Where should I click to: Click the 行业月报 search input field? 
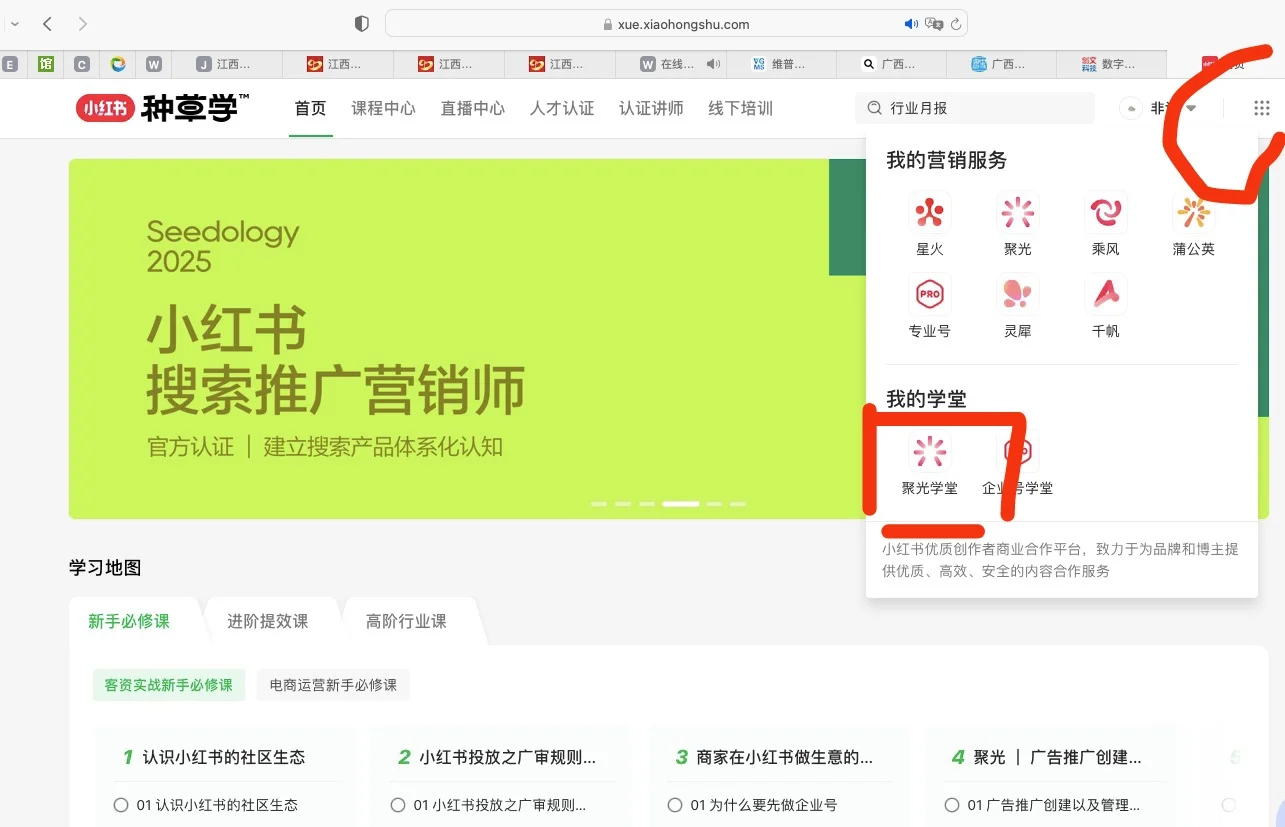click(x=975, y=108)
